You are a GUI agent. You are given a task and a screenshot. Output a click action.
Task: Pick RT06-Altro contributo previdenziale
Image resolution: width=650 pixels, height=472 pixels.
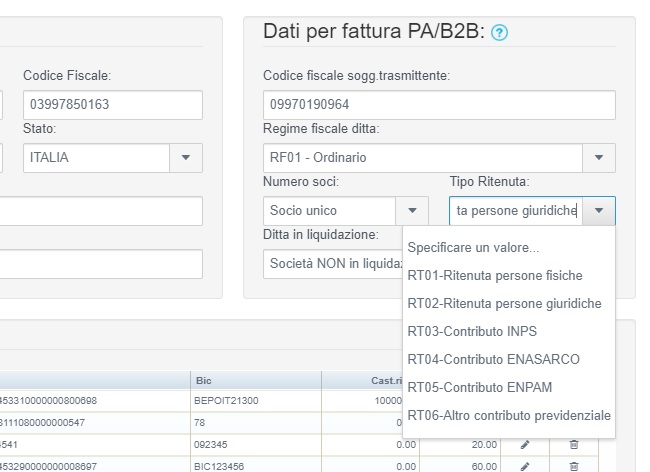click(509, 415)
